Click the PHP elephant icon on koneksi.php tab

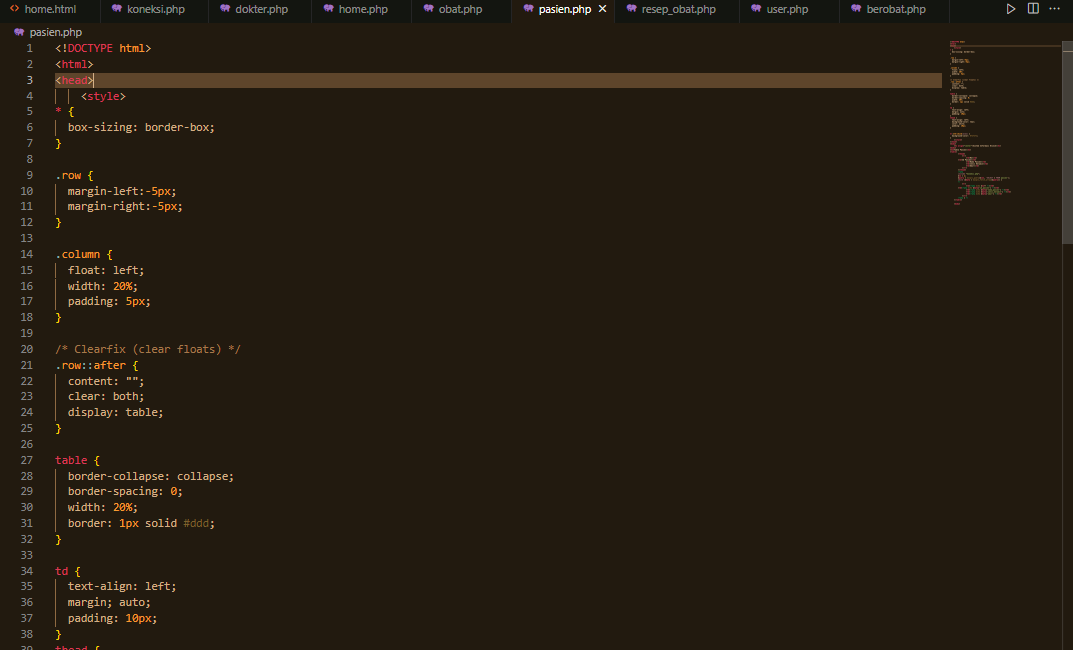pyautogui.click(x=117, y=9)
